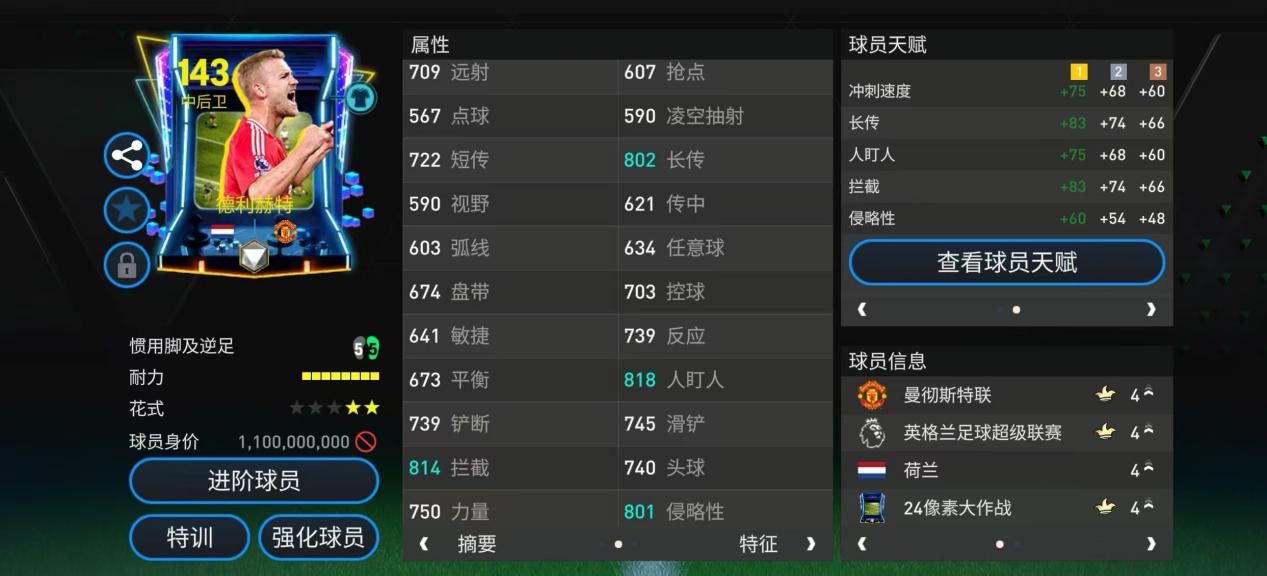Tap the shirt kit icon on card
This screenshot has height=576, width=1267.
[x=361, y=97]
